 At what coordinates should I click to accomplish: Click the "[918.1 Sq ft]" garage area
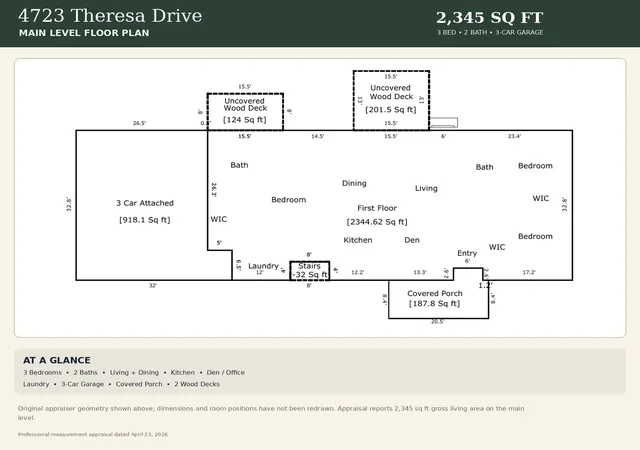[144, 220]
